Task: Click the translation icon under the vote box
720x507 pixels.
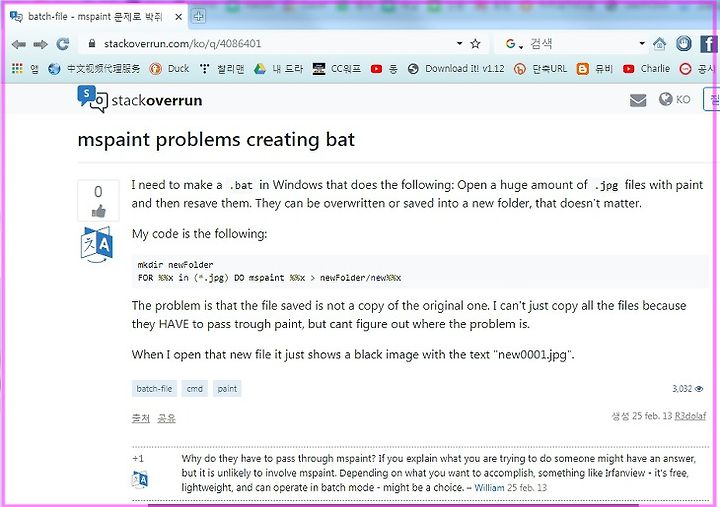Action: click(x=96, y=244)
